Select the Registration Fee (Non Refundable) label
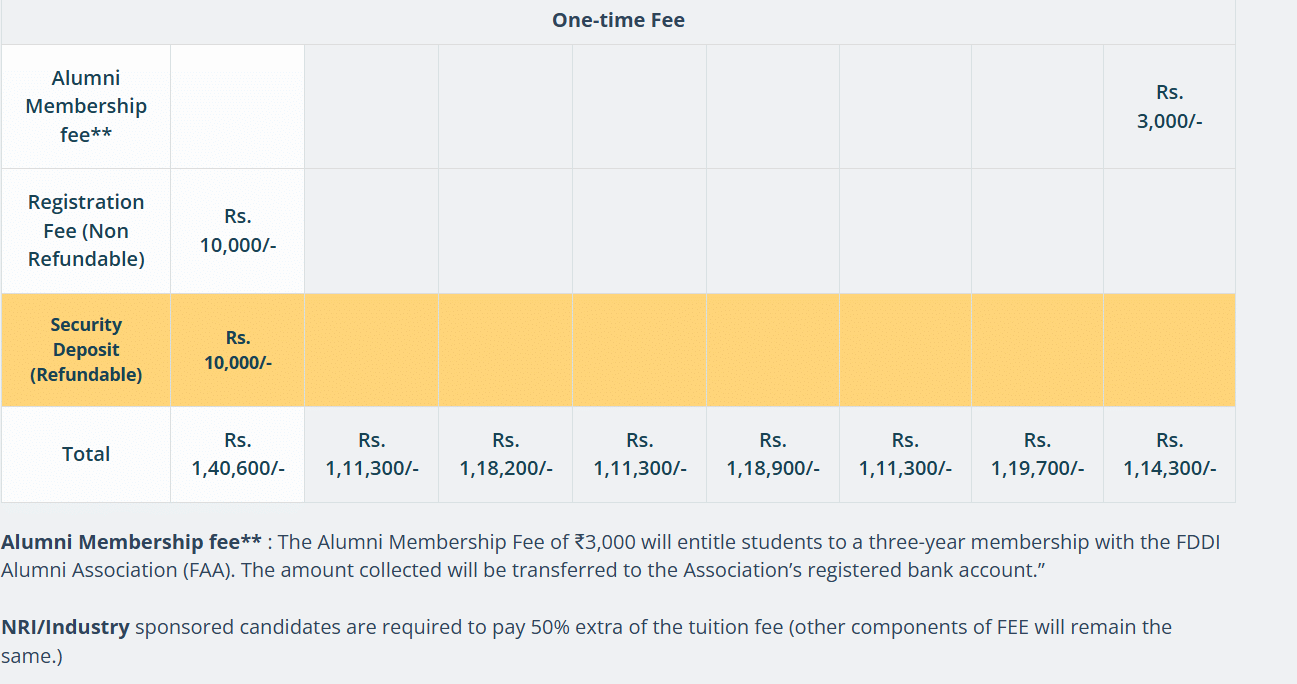Viewport: 1297px width, 684px height. pyautogui.click(x=86, y=230)
